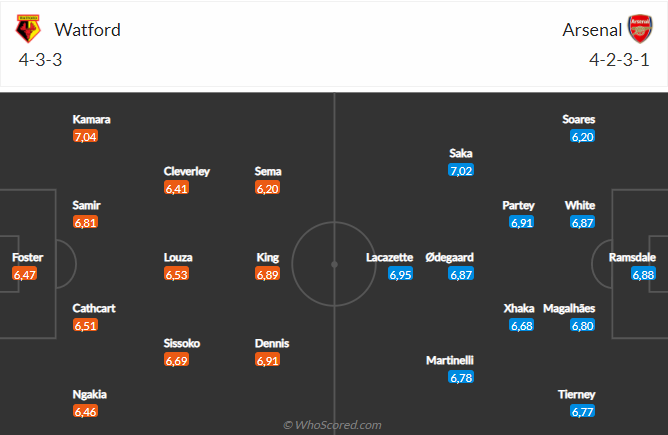668x435 pixels.
Task: Click Martinelli's 6,78 rating badge
Action: [461, 377]
